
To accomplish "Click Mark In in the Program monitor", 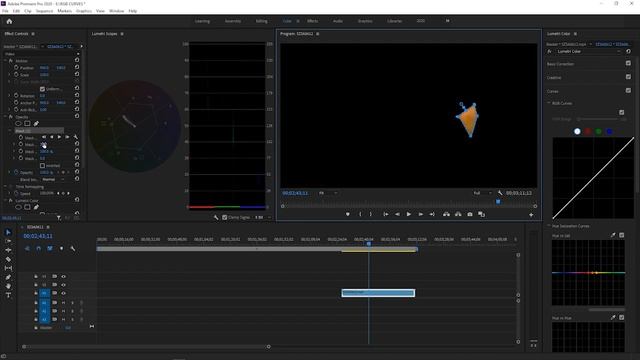I will tap(360, 214).
